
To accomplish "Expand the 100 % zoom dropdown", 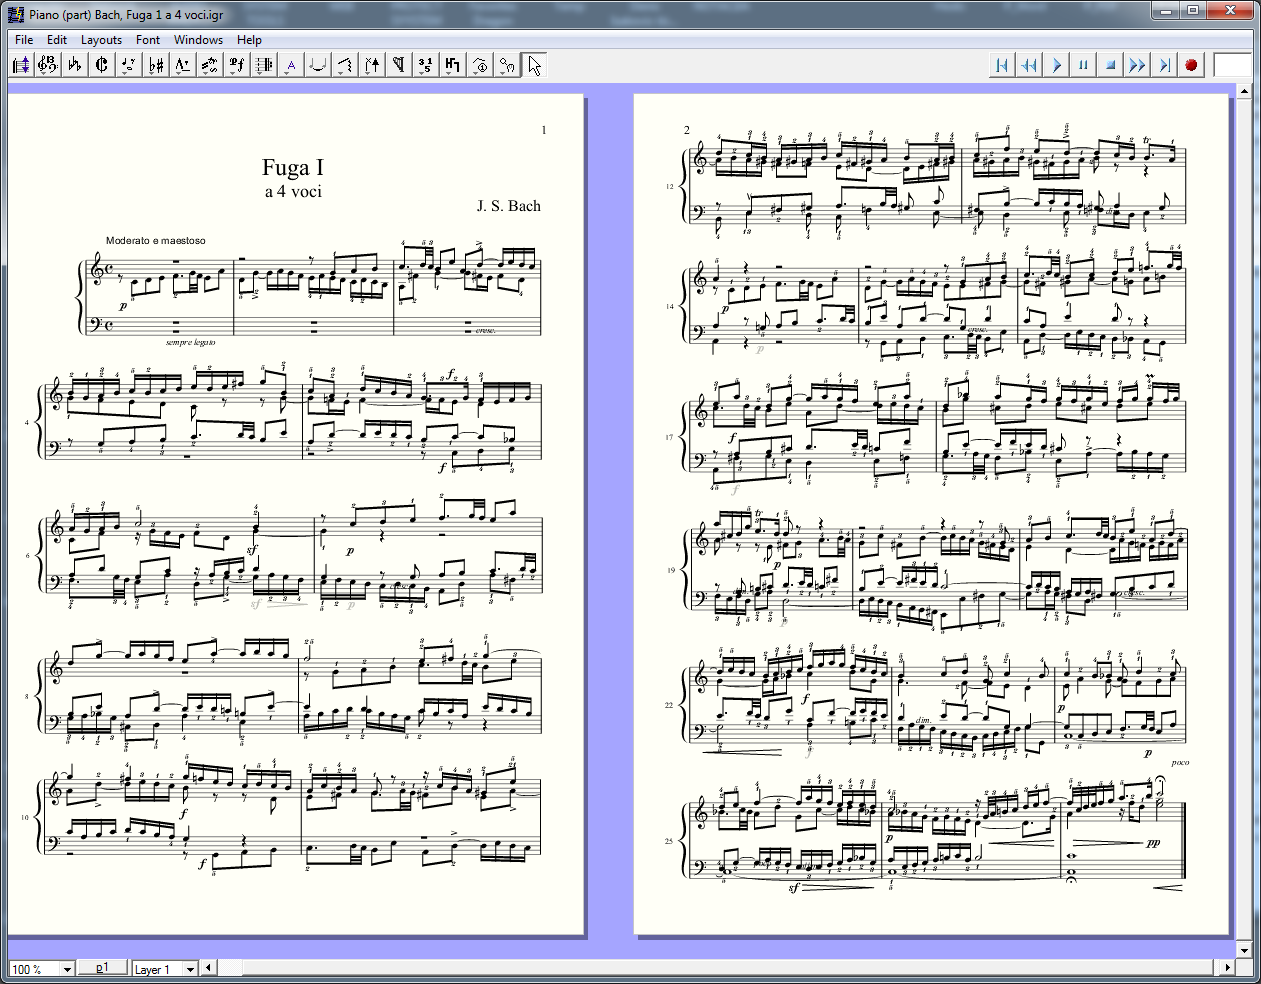I will coord(67,969).
